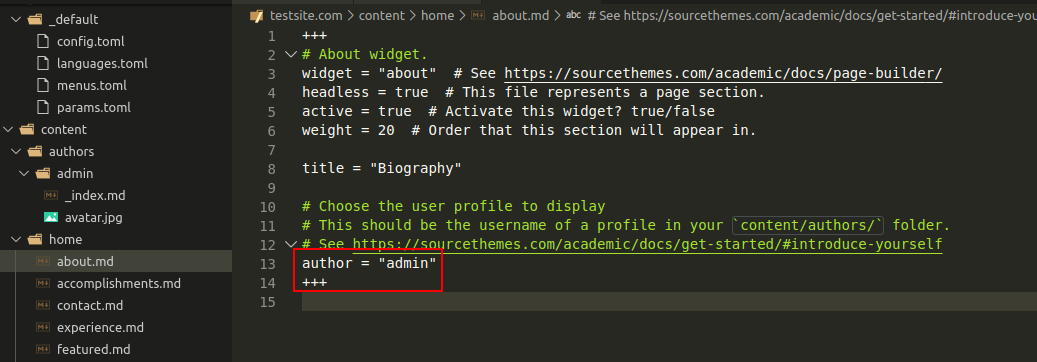Image resolution: width=1037 pixels, height=362 pixels.
Task: Click the weight = 20 text
Action: point(348,130)
